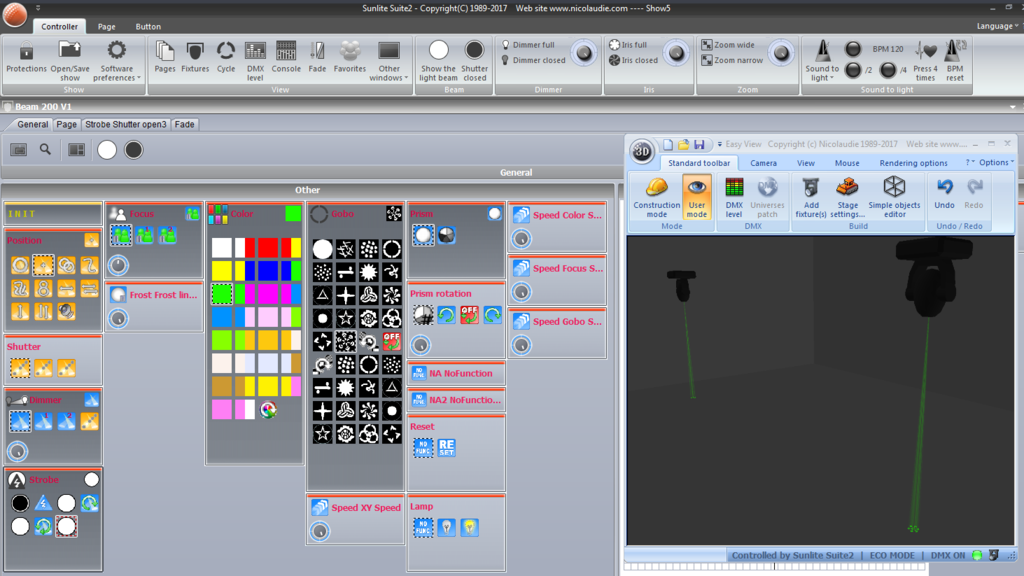Switch Easy View to User mode
Viewport: 1024px width, 576px height.
point(697,197)
